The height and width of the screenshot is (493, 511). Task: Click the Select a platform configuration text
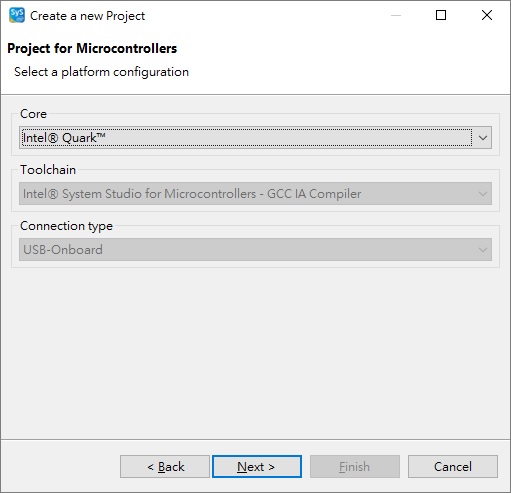tap(101, 72)
